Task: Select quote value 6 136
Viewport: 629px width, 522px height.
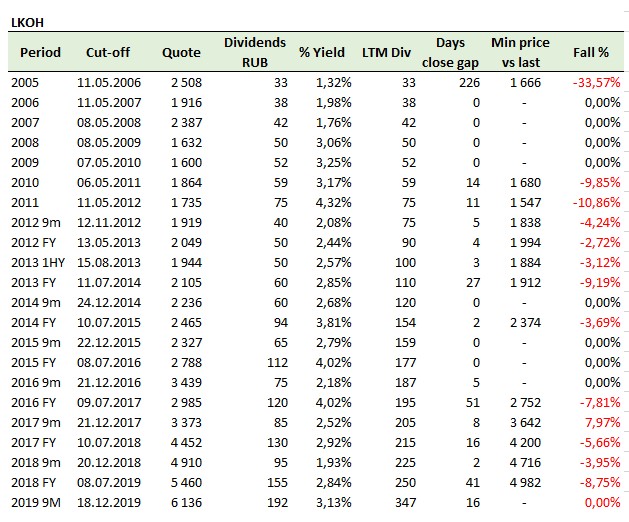Action: pyautogui.click(x=187, y=503)
